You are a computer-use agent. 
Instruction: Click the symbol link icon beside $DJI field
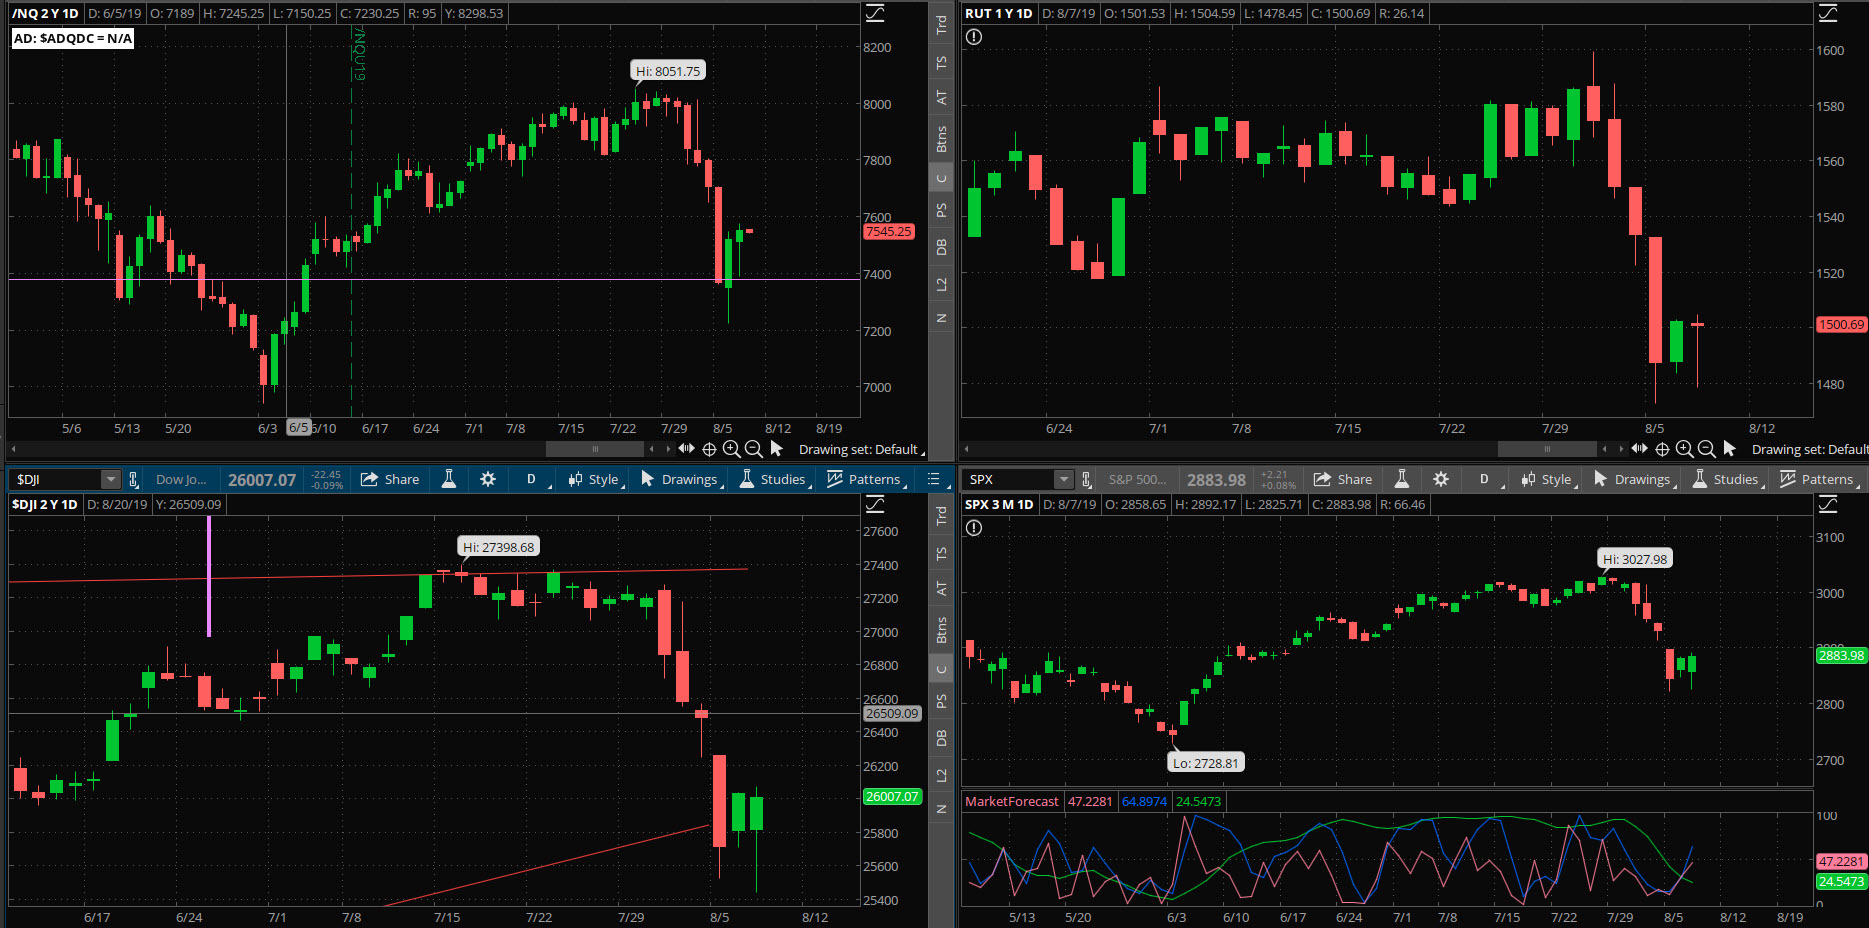pos(133,480)
